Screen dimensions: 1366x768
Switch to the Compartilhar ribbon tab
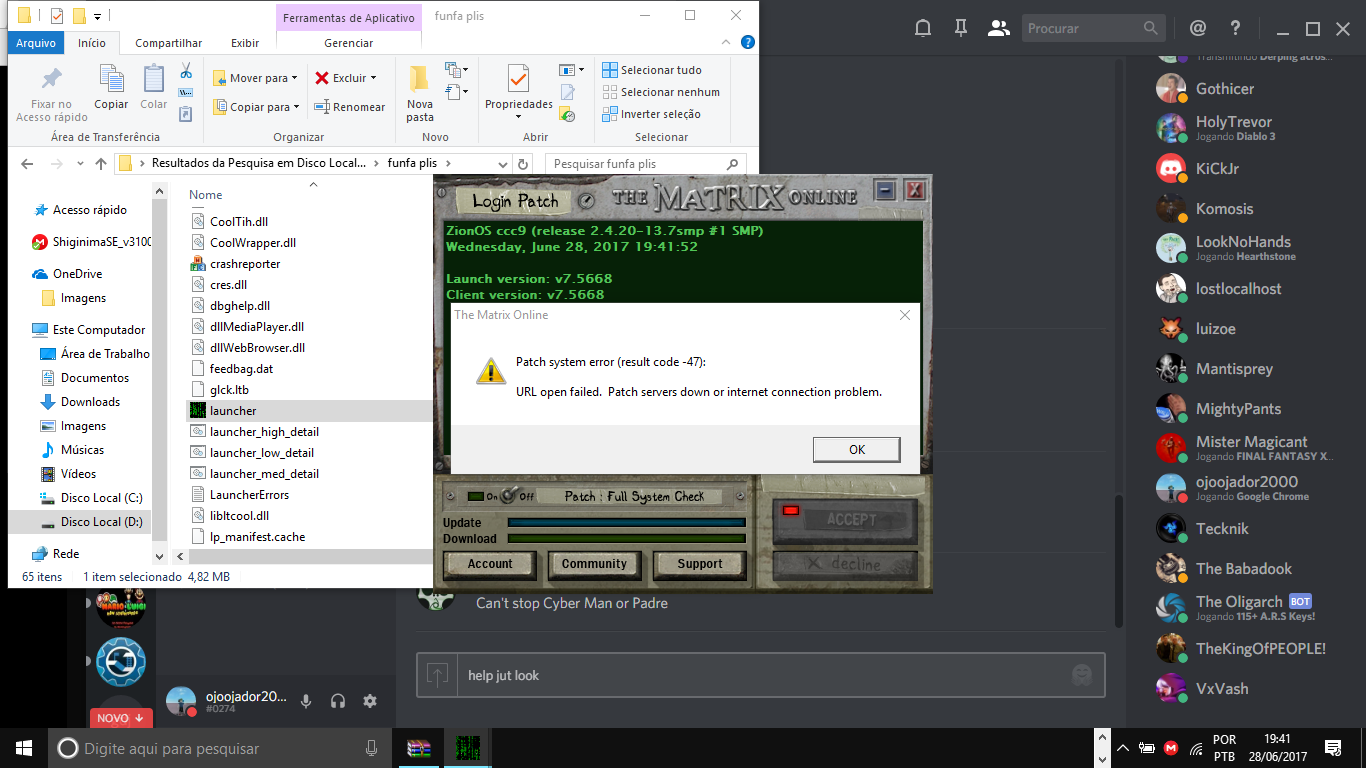click(x=168, y=43)
